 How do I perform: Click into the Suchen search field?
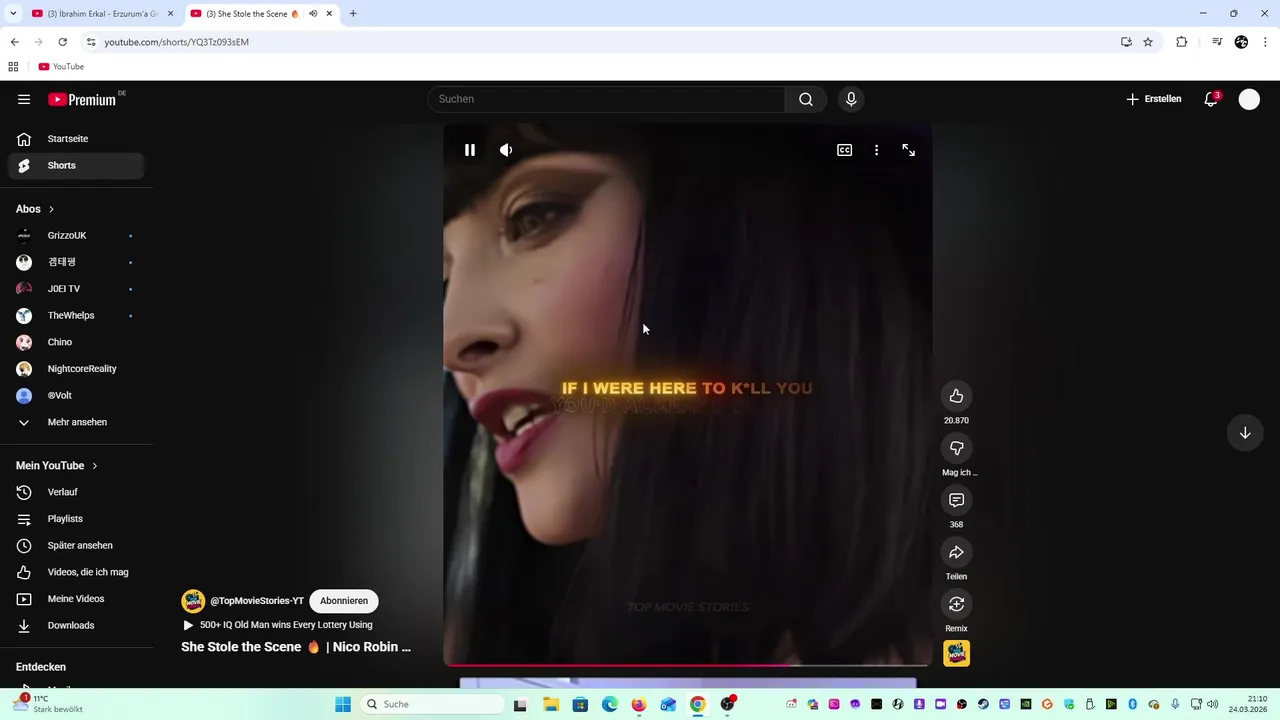click(x=606, y=99)
